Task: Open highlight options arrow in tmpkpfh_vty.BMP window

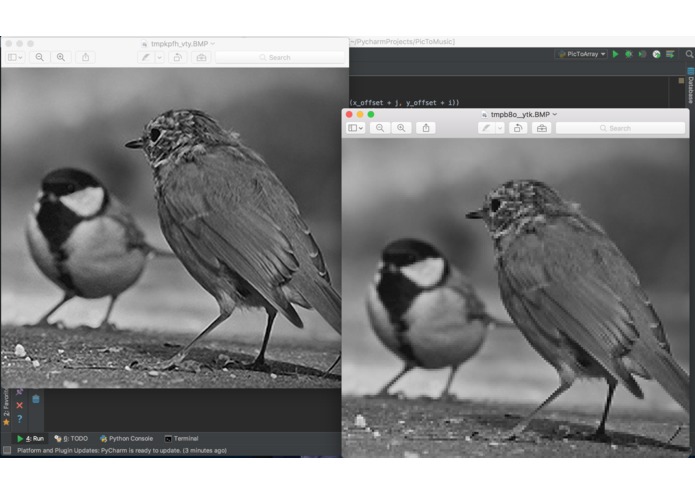Action: [160, 57]
